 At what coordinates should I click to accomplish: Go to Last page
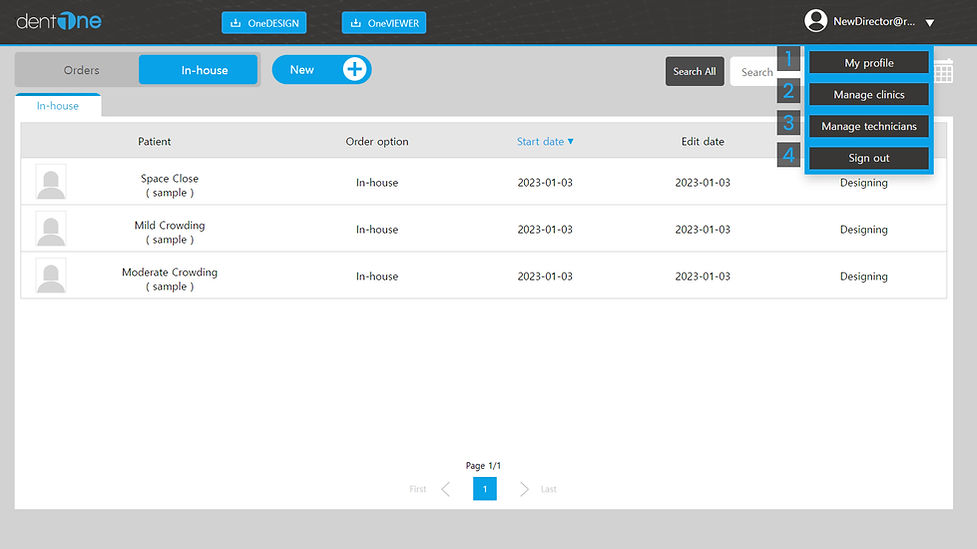548,489
